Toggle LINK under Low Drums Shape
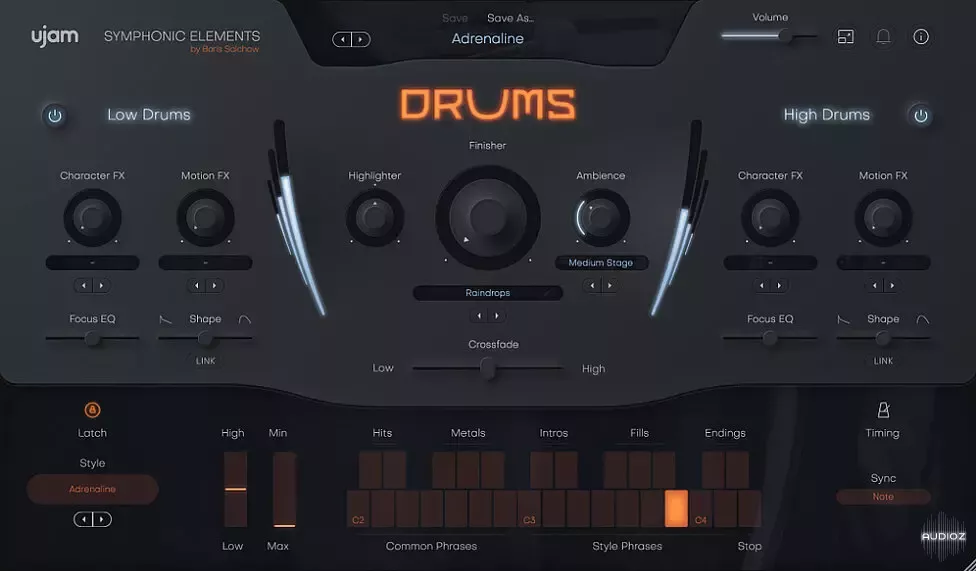Viewport: 976px width, 571px height. pos(205,361)
